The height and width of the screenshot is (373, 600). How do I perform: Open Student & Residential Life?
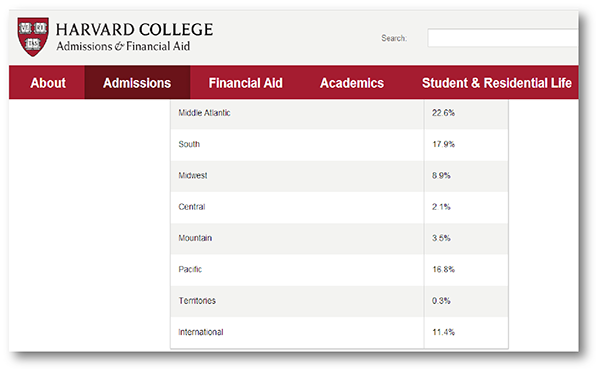coord(497,83)
